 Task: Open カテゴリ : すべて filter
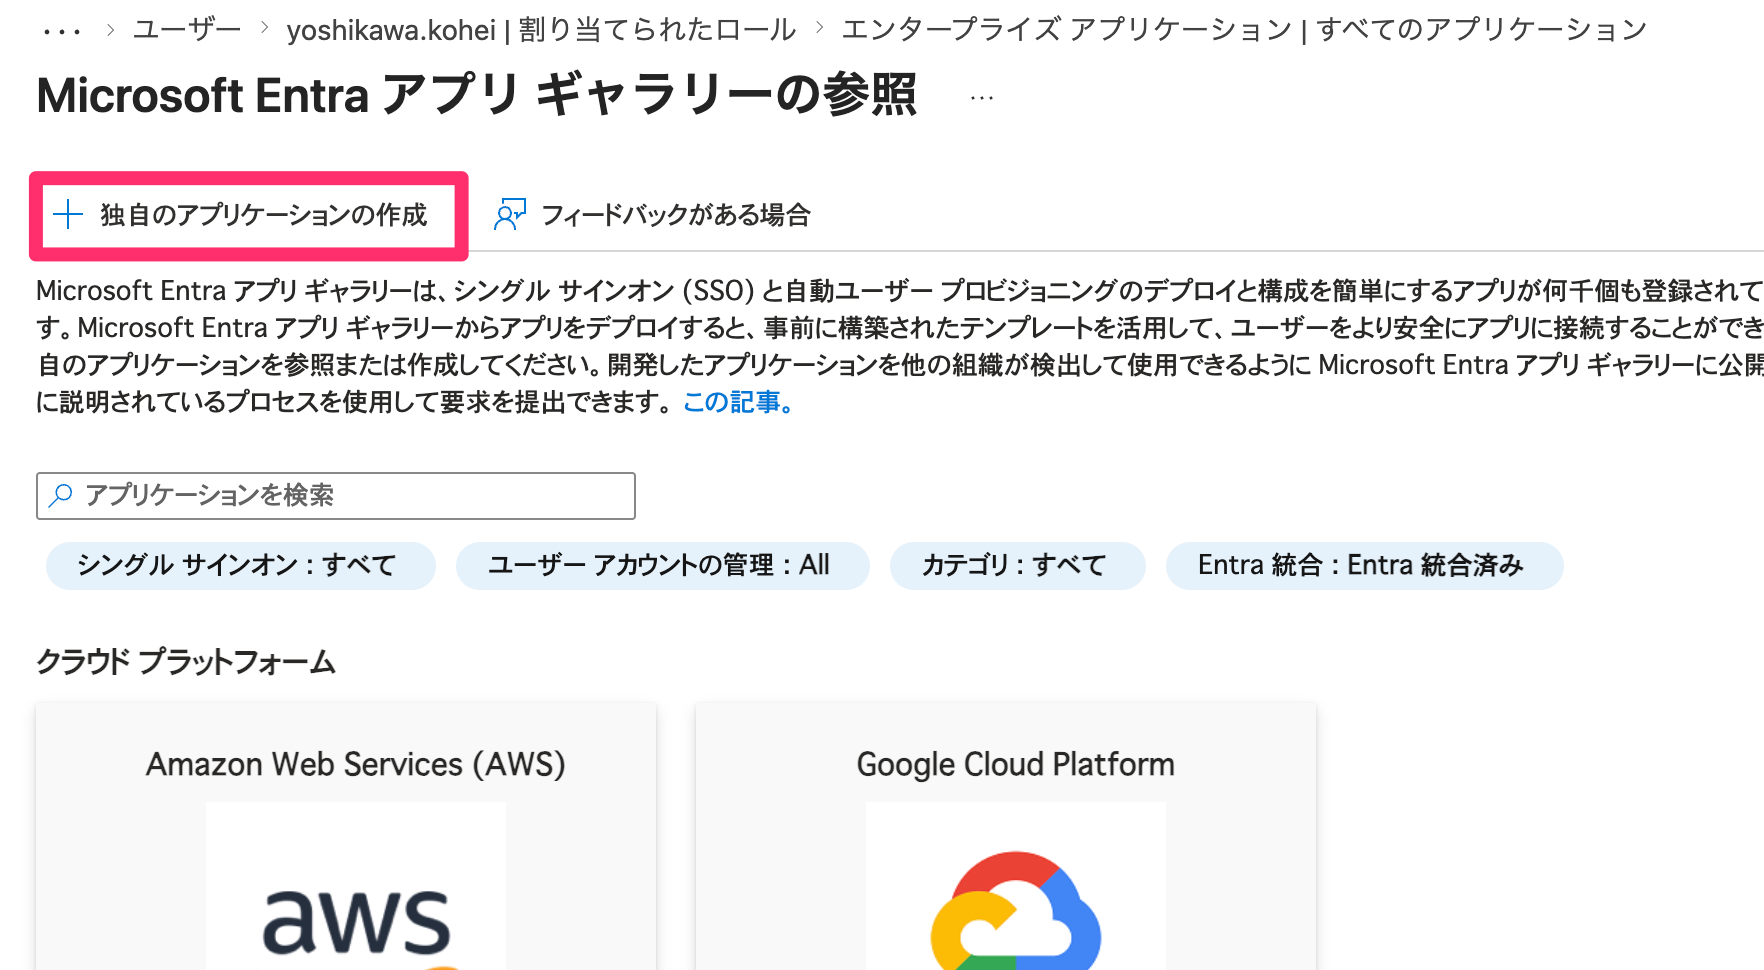(x=1017, y=566)
